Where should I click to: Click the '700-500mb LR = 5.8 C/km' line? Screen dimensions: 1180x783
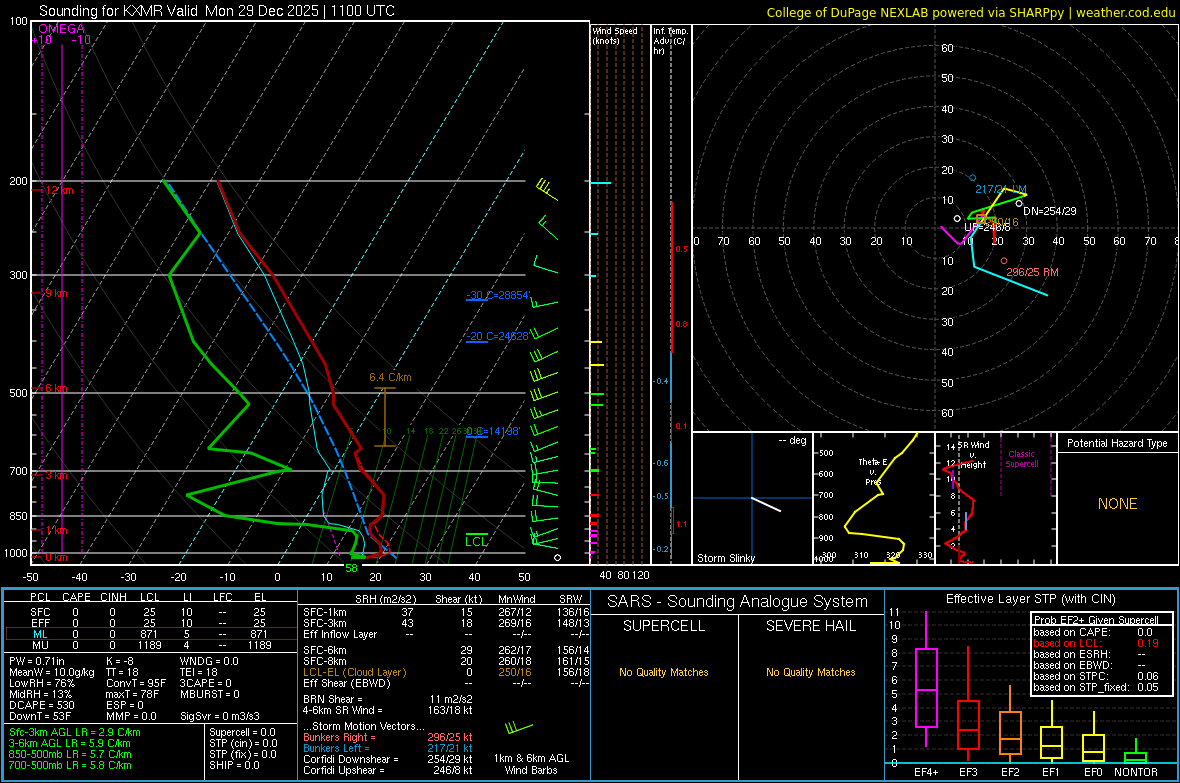pyautogui.click(x=70, y=765)
